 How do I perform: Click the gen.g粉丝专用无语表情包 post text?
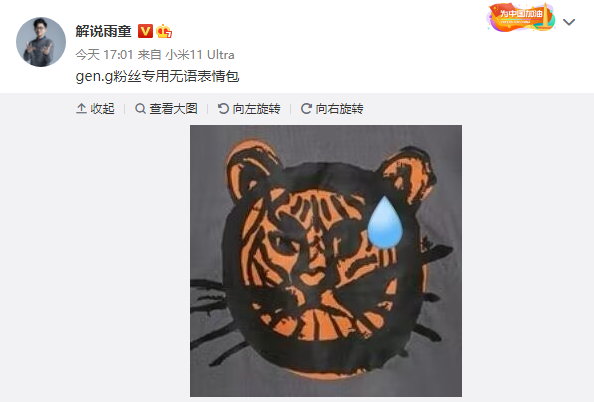[158, 77]
